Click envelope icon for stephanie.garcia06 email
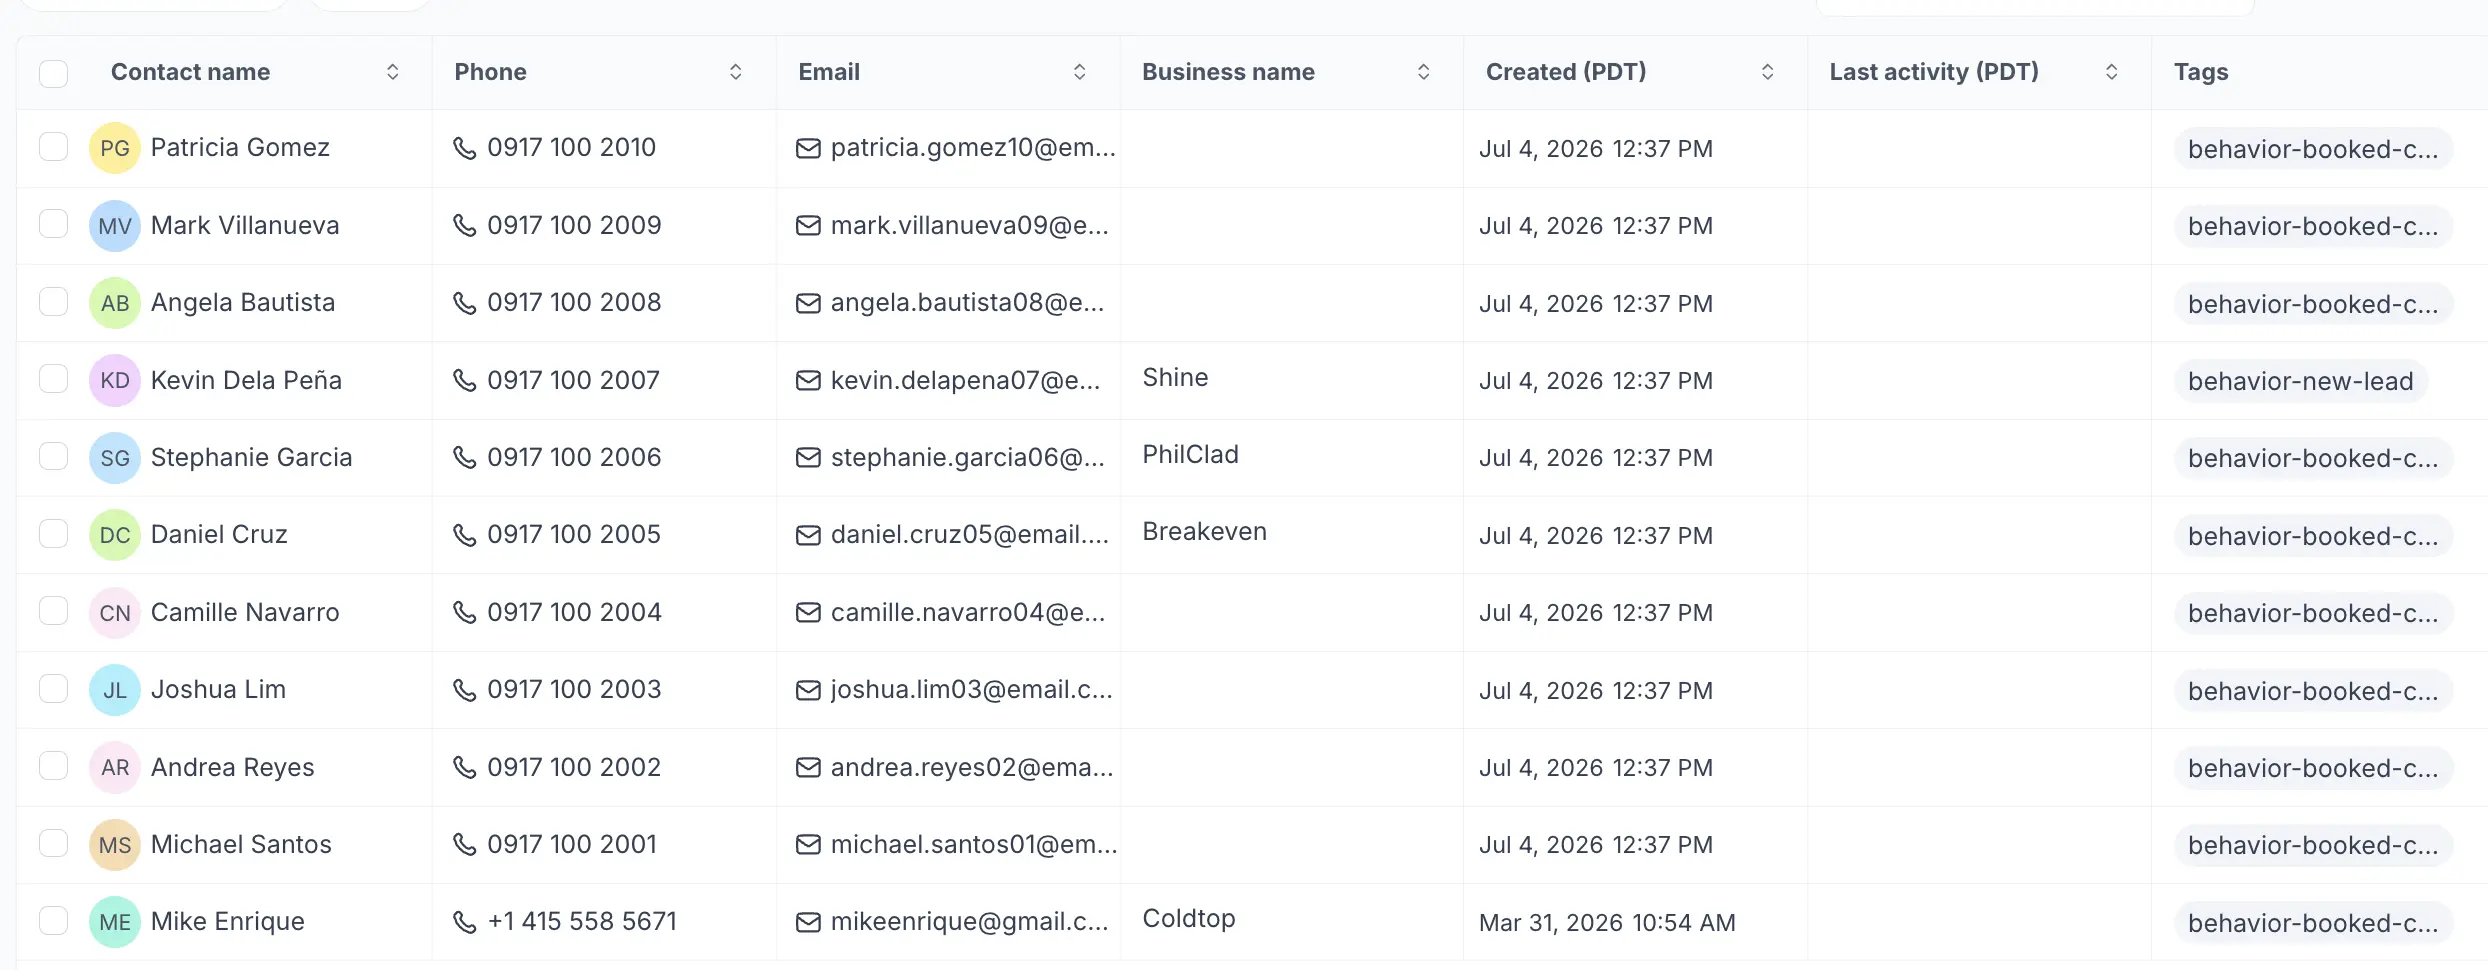 (808, 458)
